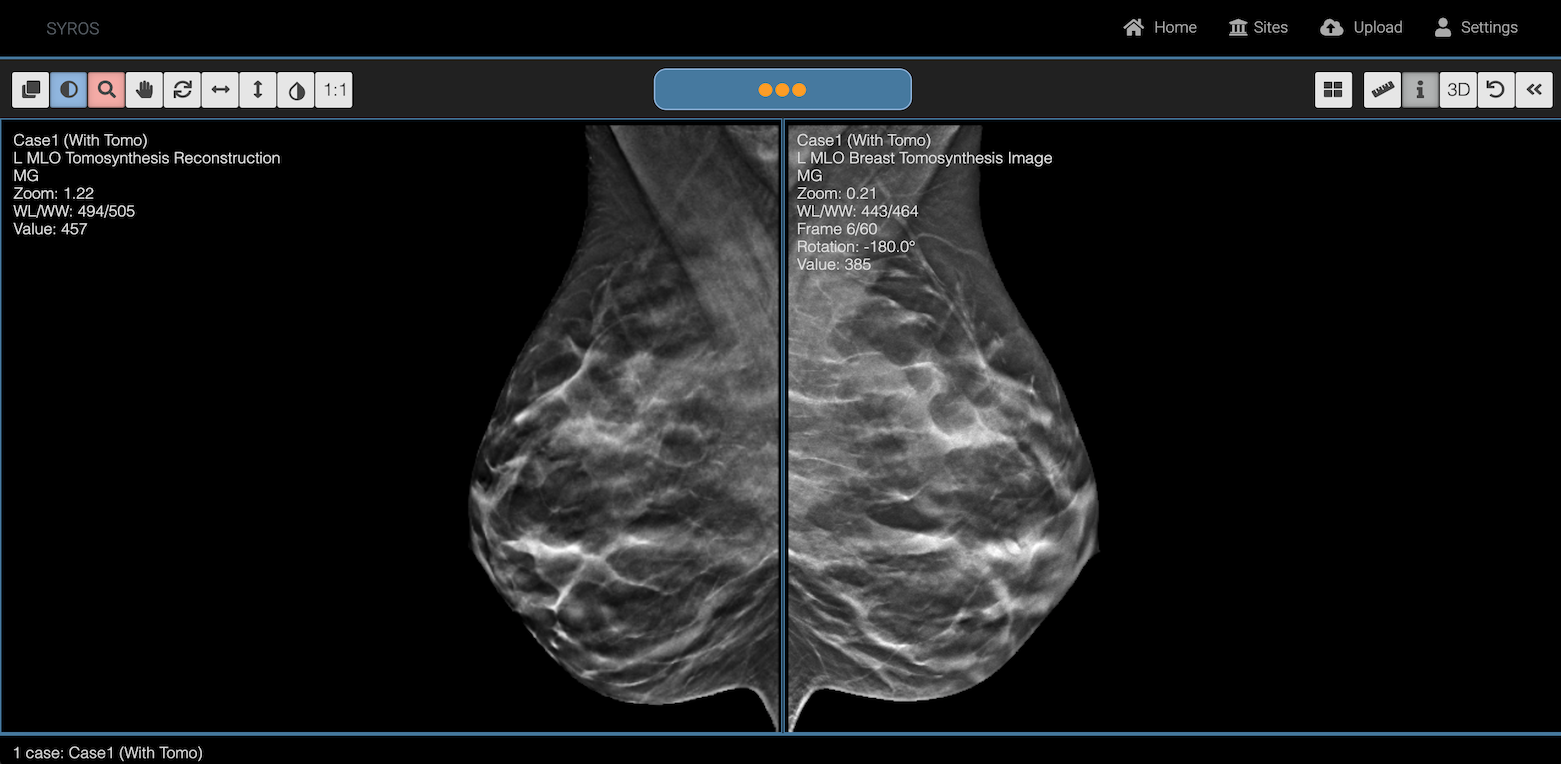The image size is (1561, 764).
Task: Open the Upload page
Action: click(x=1361, y=27)
